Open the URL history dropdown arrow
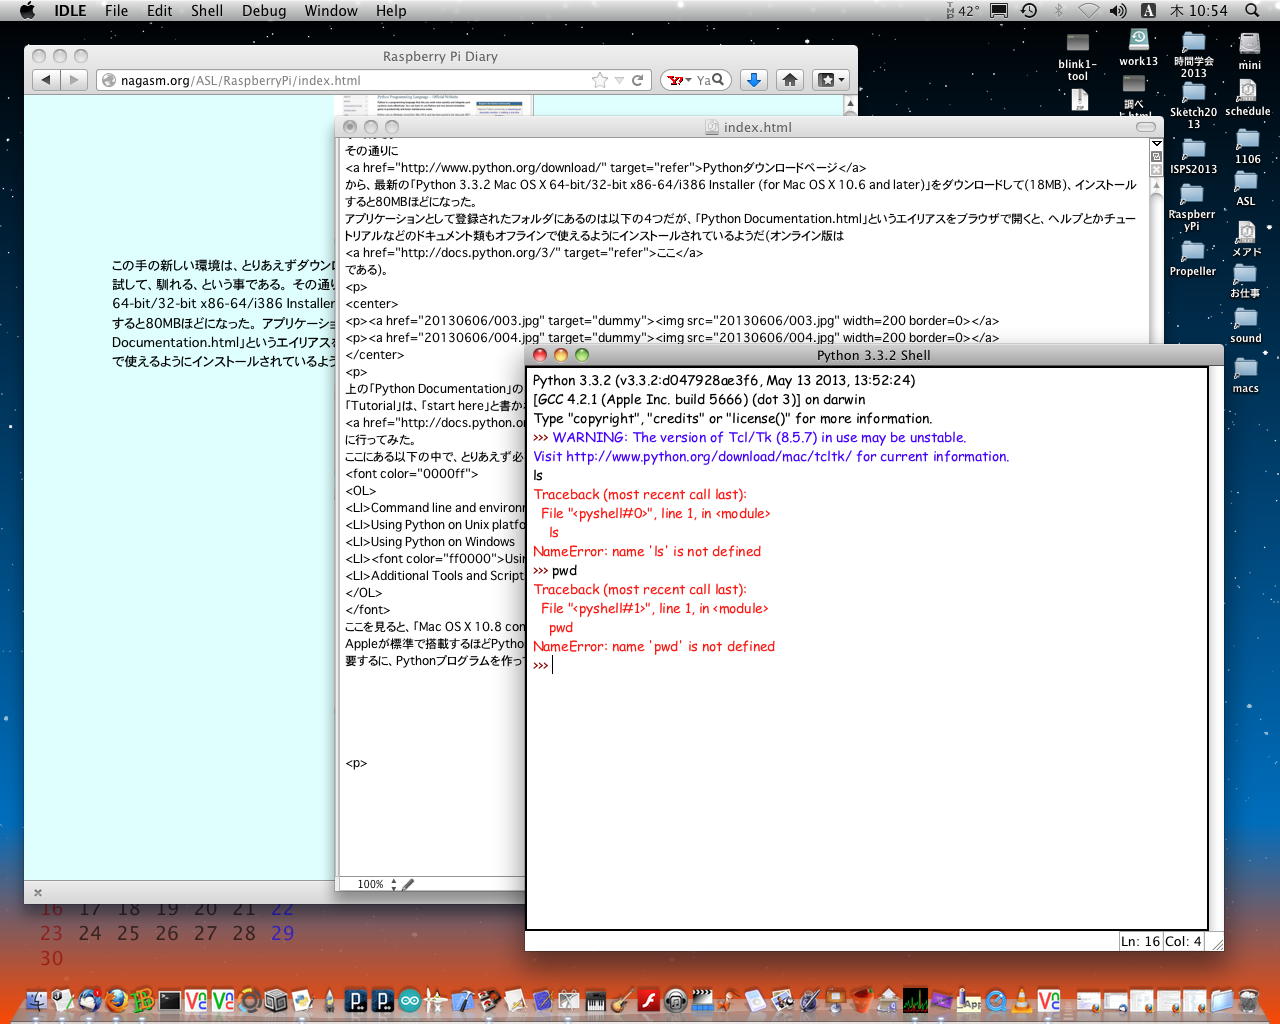The image size is (1280, 1024). pyautogui.click(x=619, y=80)
